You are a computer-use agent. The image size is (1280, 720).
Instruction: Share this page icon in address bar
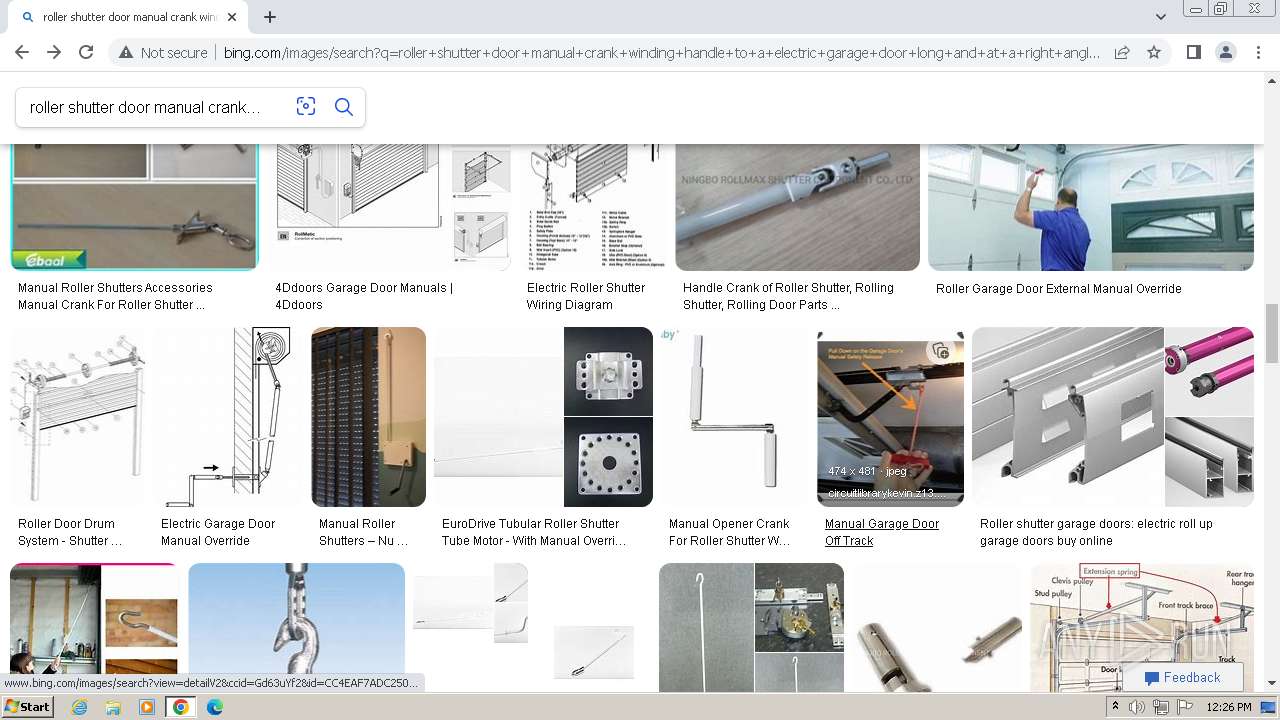(1122, 52)
